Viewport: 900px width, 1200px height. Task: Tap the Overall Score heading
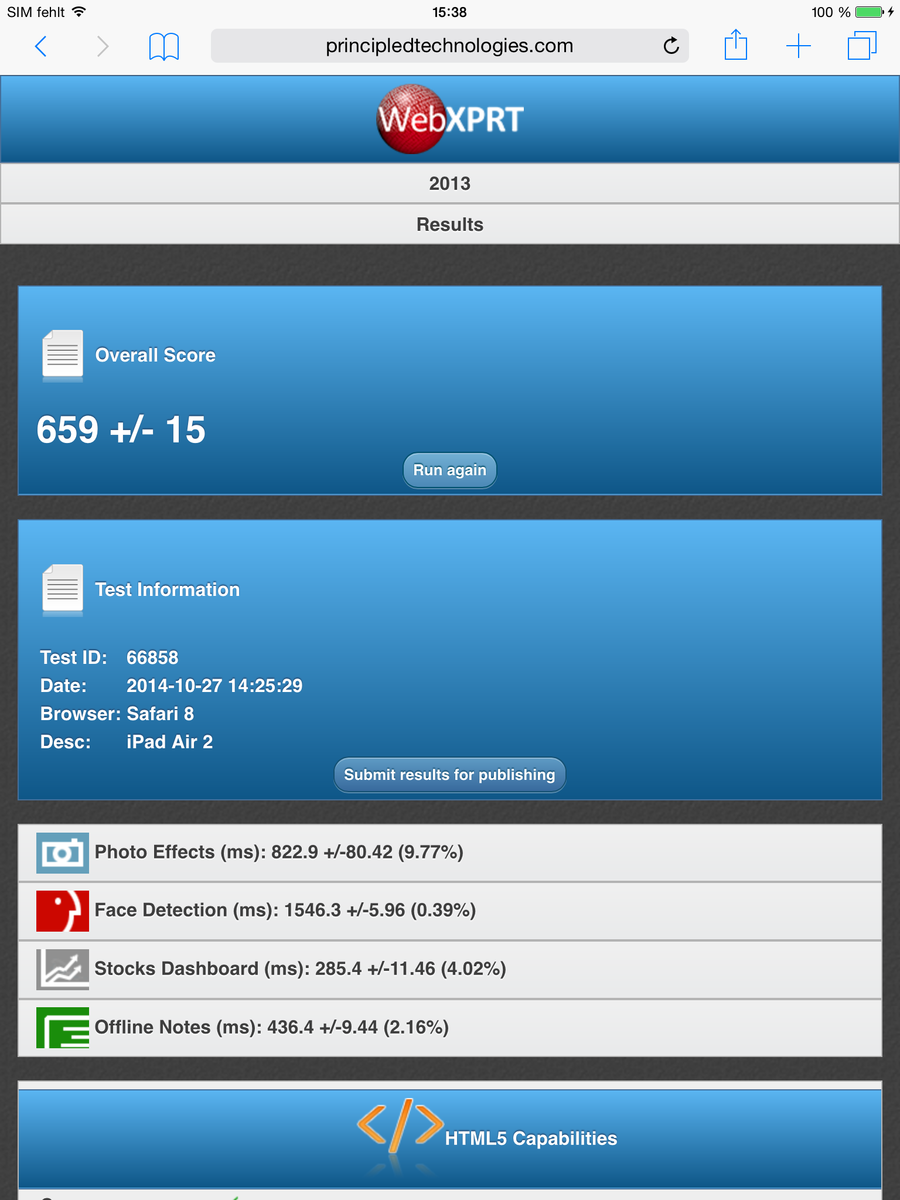155,355
